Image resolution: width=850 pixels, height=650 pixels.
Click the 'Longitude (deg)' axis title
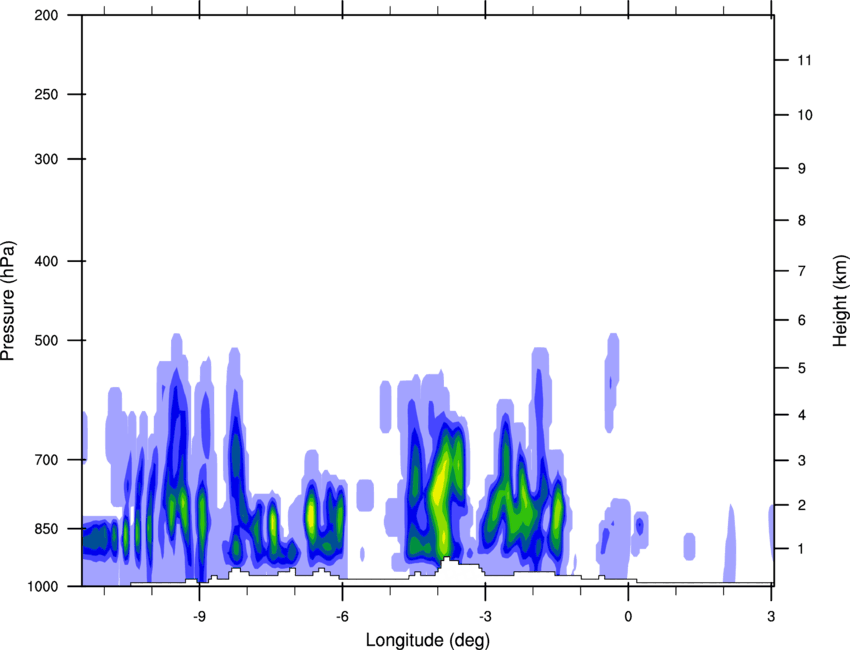pos(428,640)
